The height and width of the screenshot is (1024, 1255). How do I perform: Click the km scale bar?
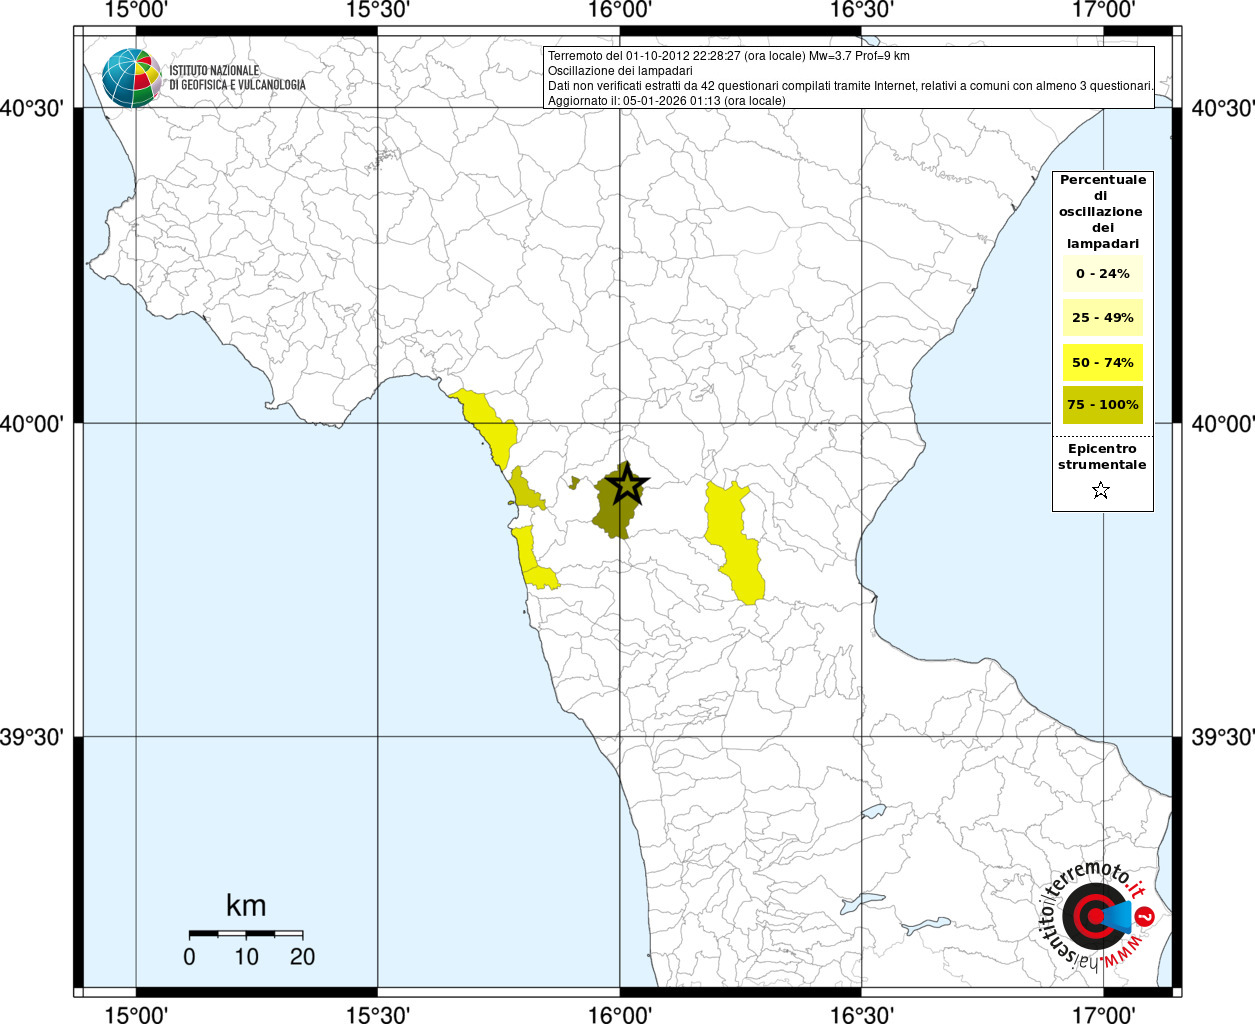coord(246,933)
